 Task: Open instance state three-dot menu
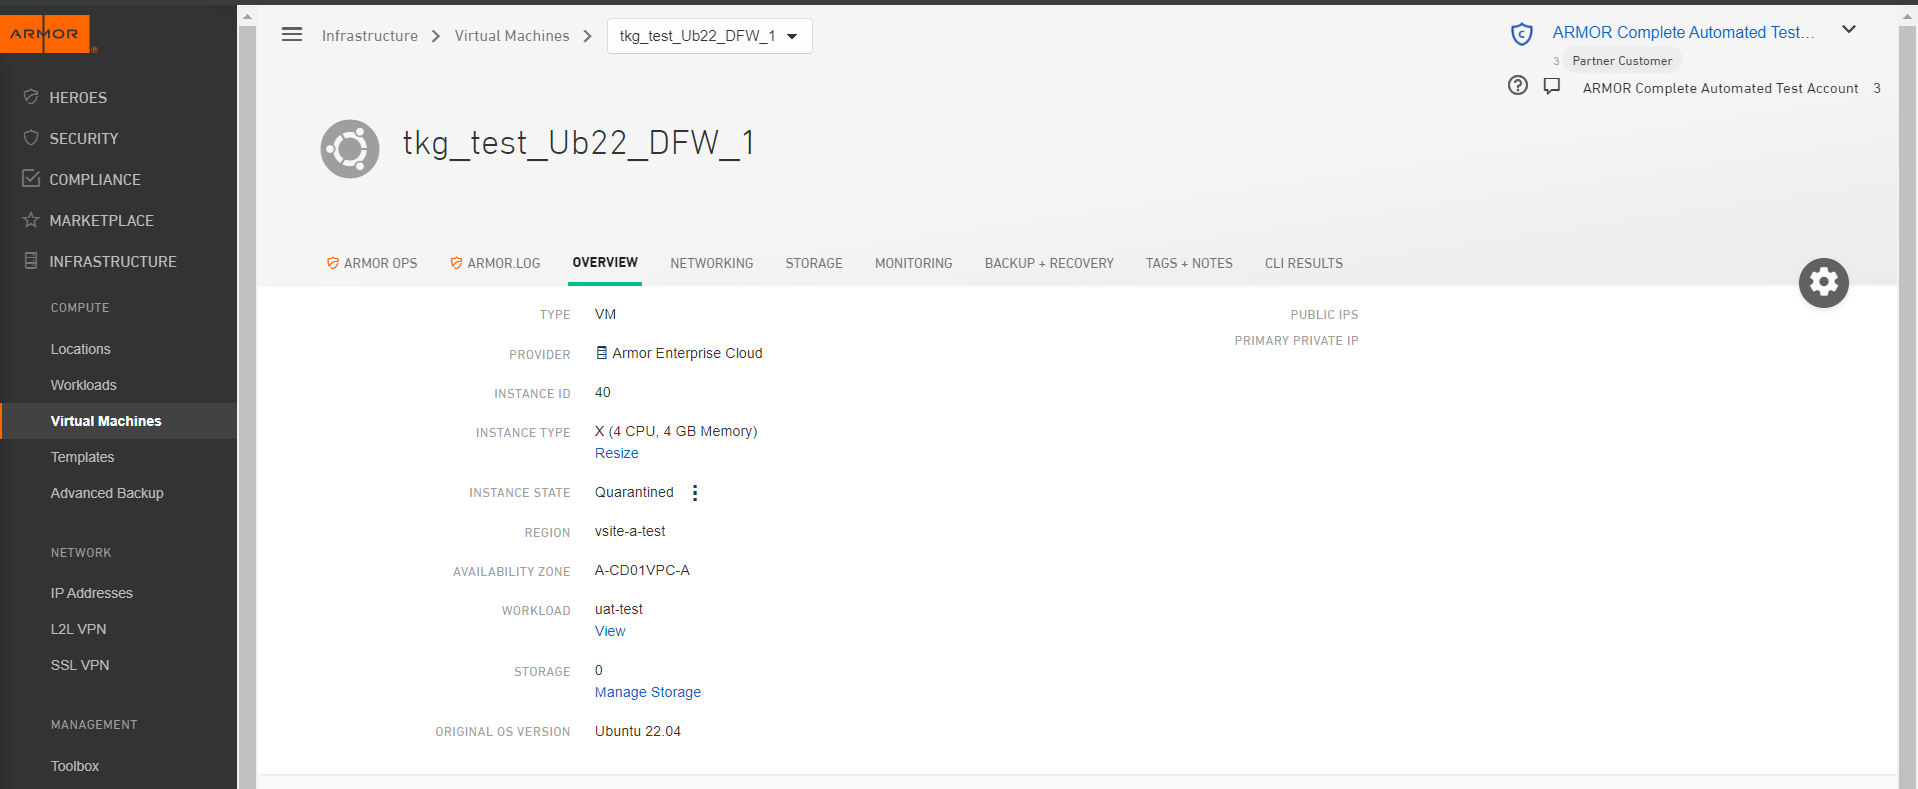(695, 493)
